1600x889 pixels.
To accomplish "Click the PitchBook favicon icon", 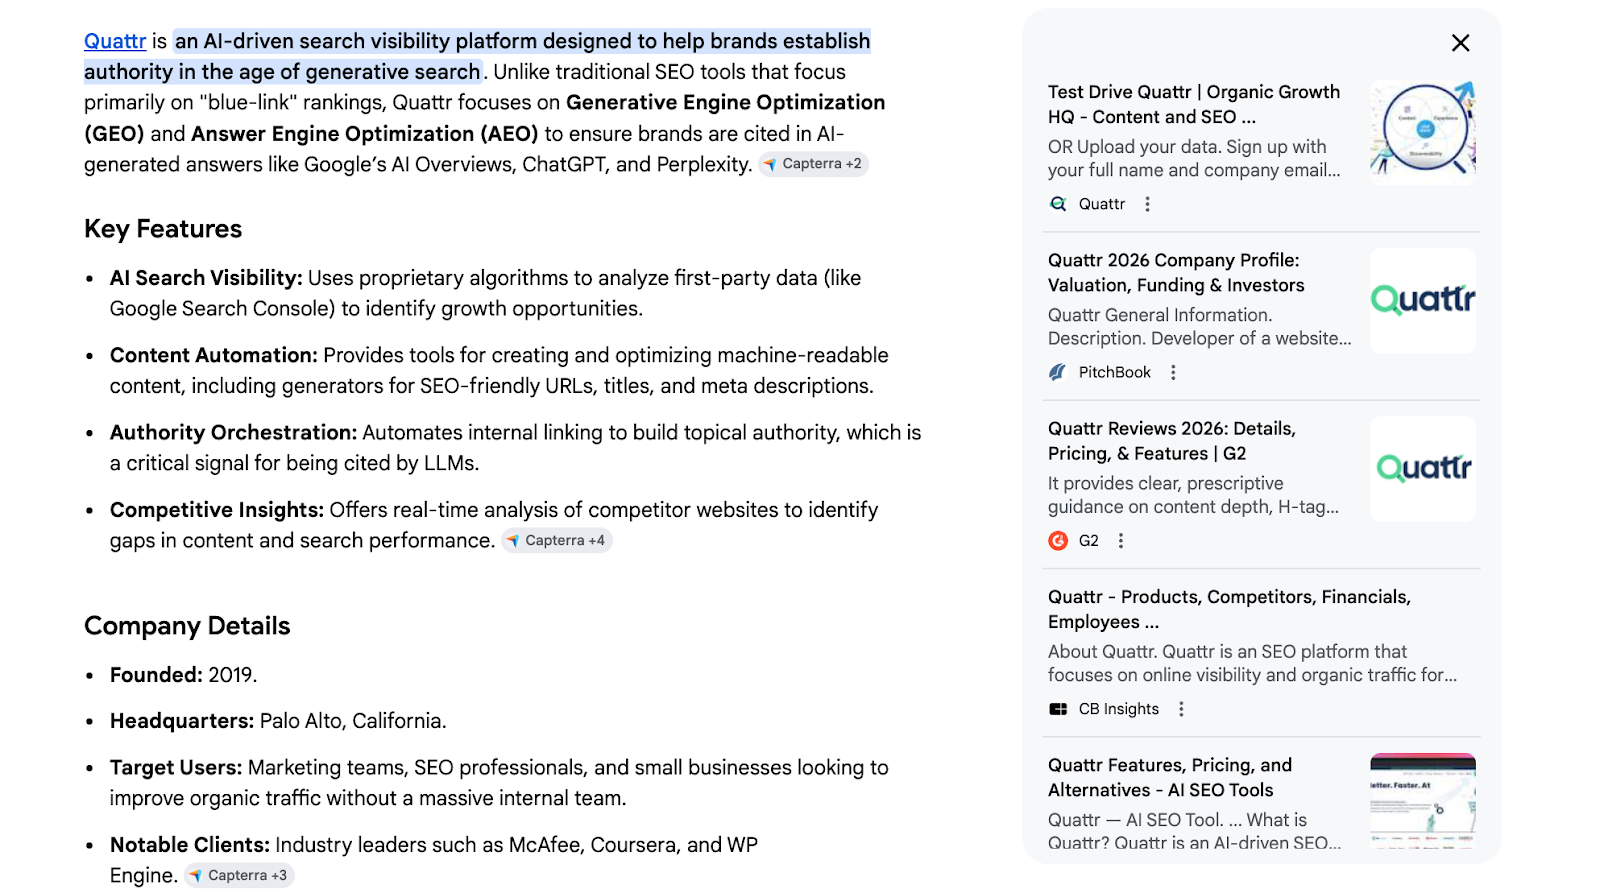I will click(1058, 372).
